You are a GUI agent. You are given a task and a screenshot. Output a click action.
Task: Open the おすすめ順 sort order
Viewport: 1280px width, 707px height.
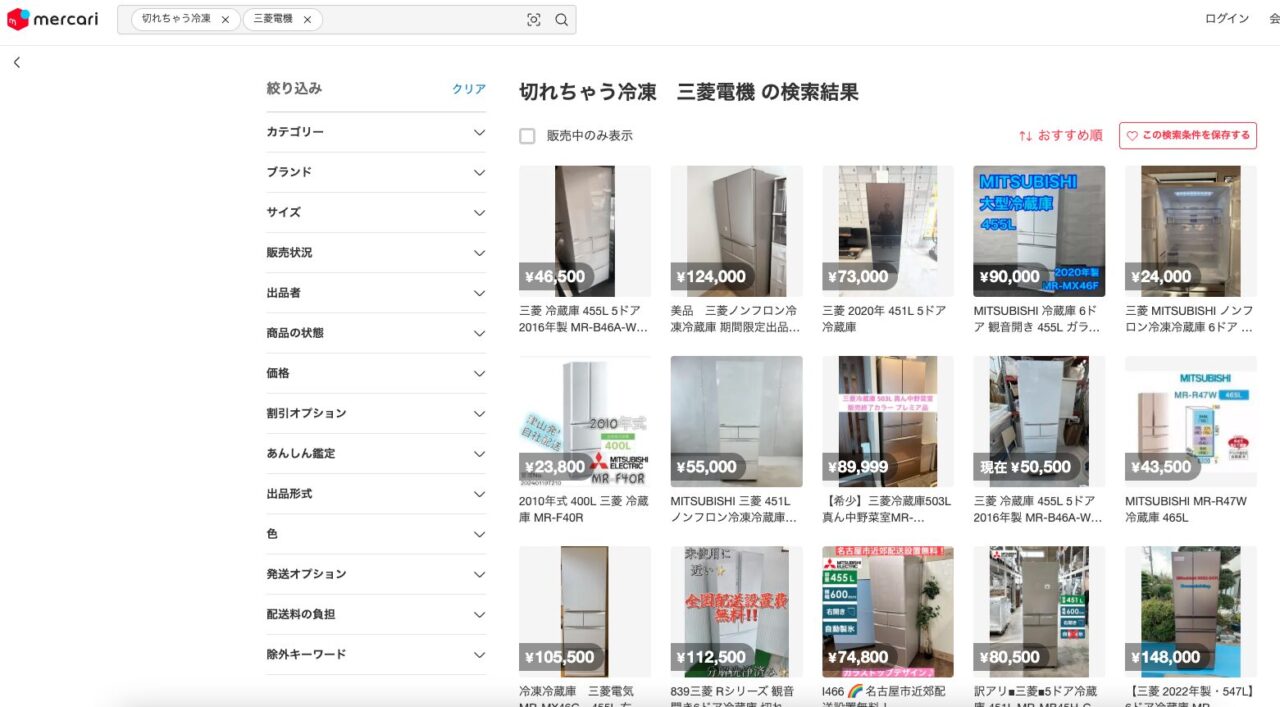tap(1060, 136)
